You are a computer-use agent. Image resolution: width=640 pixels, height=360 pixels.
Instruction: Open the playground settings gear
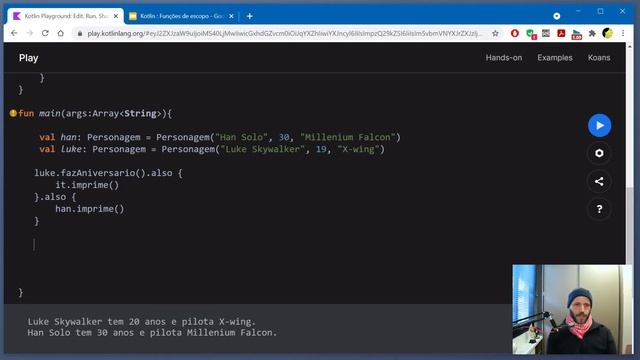pos(599,153)
